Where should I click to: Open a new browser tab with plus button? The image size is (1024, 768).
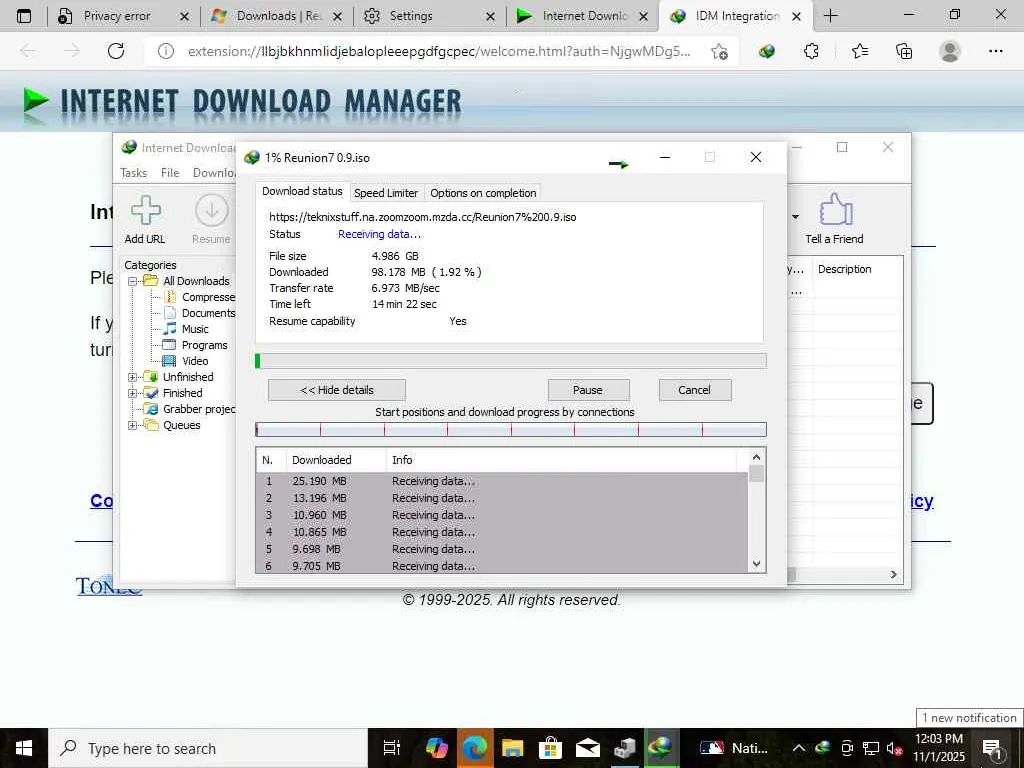pos(830,16)
